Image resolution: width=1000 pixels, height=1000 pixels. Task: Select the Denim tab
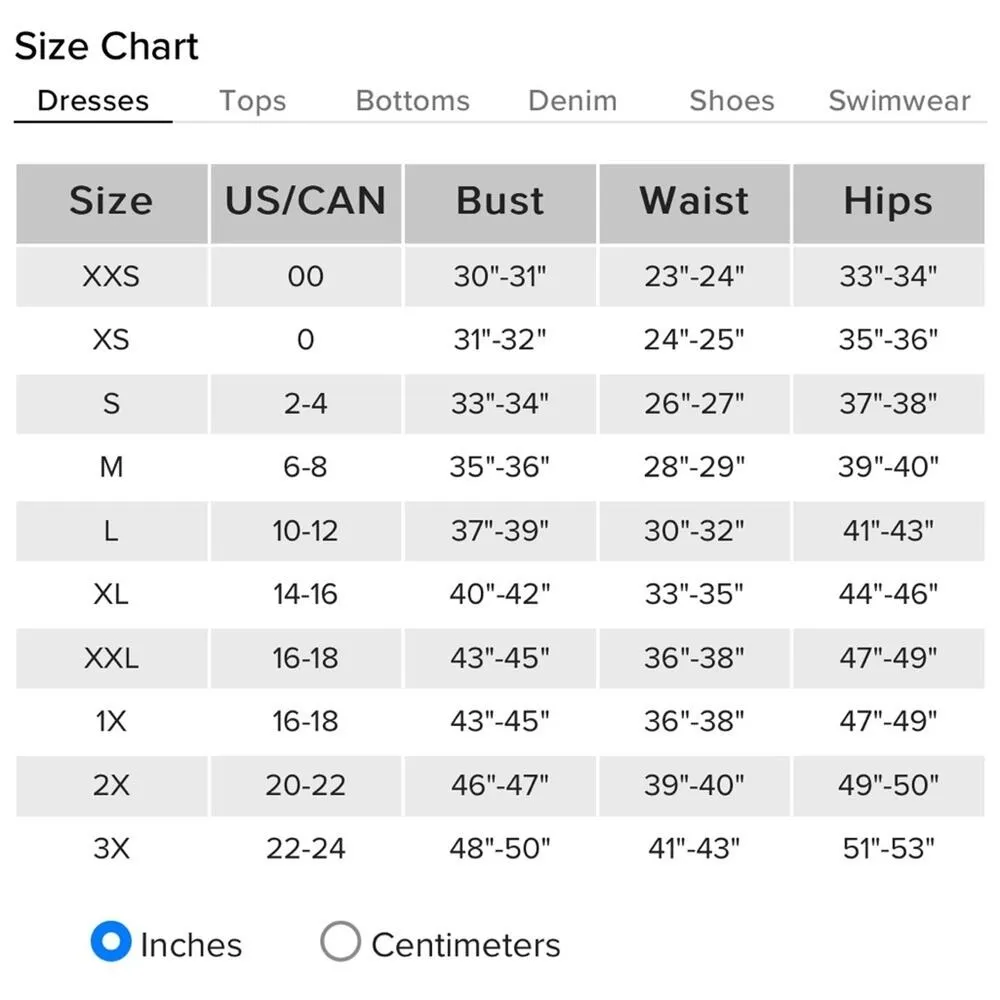(x=572, y=101)
